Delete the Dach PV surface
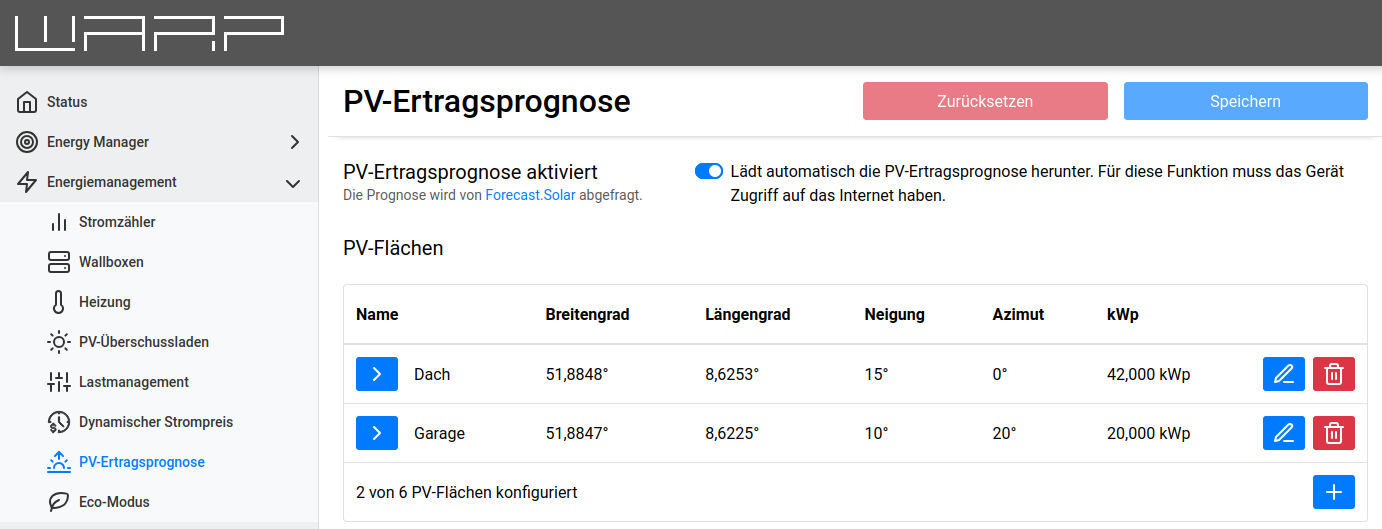This screenshot has height=529, width=1382. [1333, 375]
